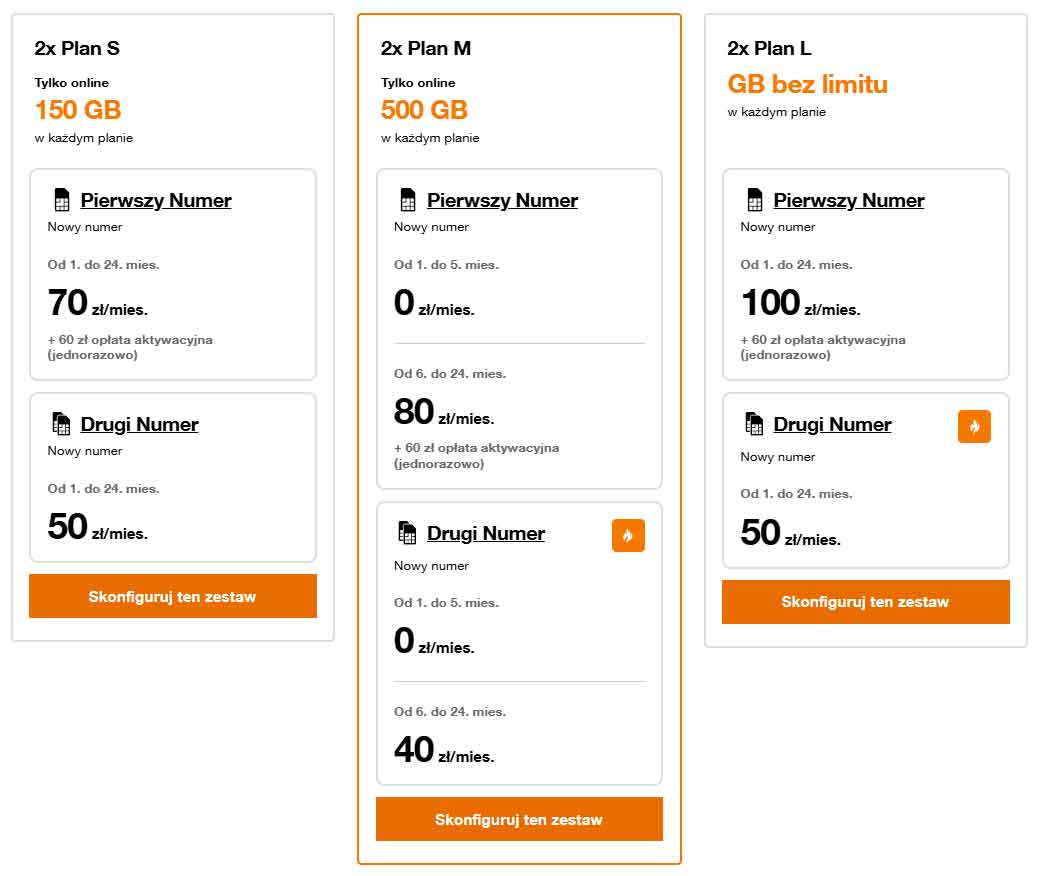The width and height of the screenshot is (1041, 876).
Task: Click Skonfiguruj ten zestaw for Plan M
Action: (519, 819)
